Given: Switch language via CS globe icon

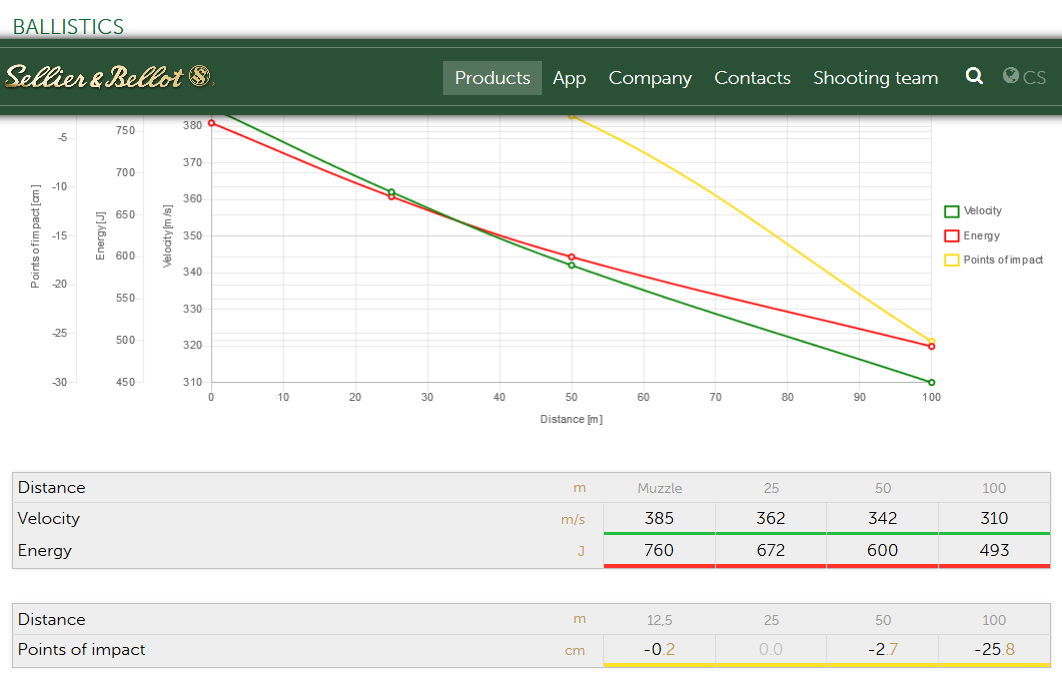Looking at the screenshot, I should (x=1024, y=77).
